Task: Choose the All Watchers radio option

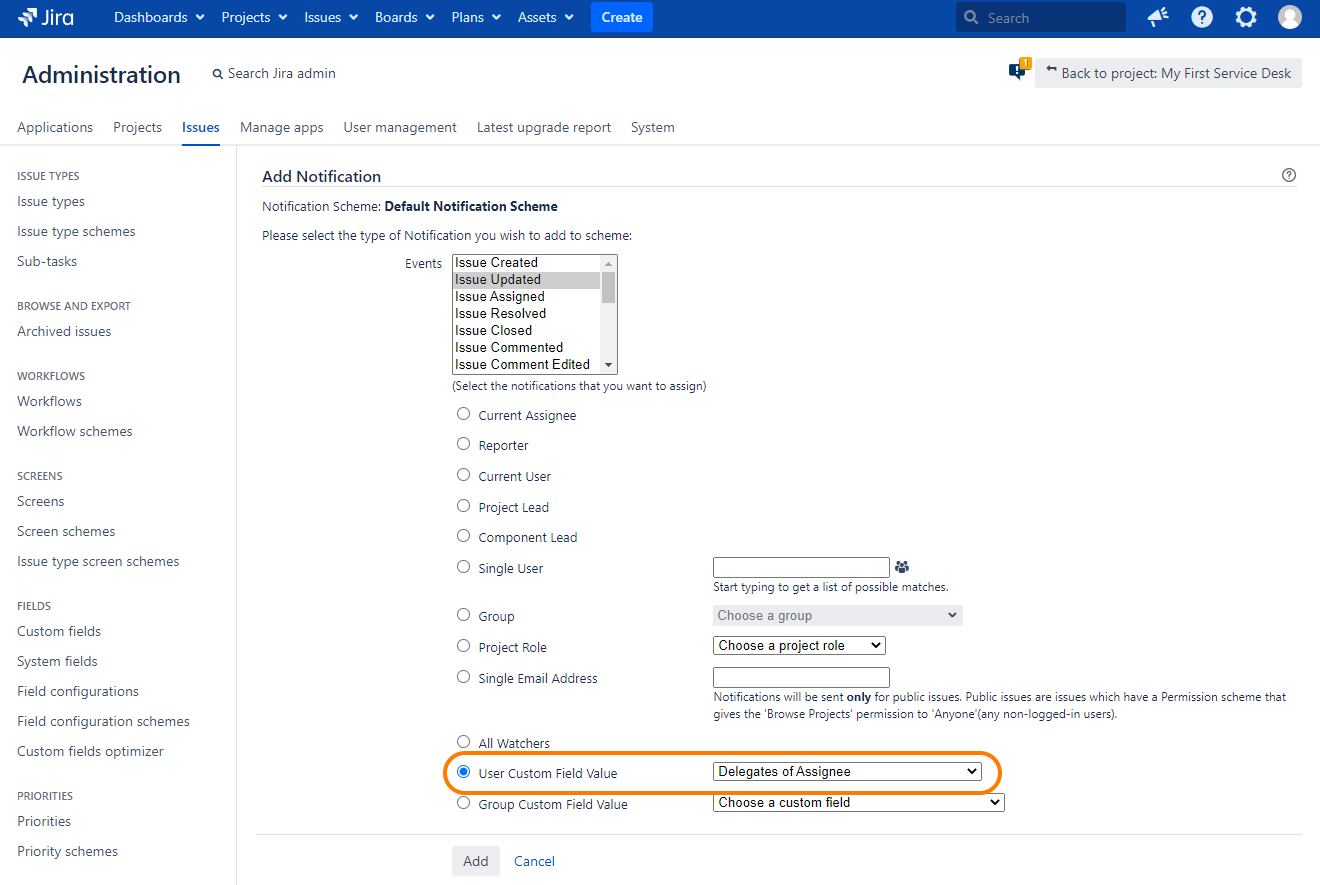Action: coord(463,742)
